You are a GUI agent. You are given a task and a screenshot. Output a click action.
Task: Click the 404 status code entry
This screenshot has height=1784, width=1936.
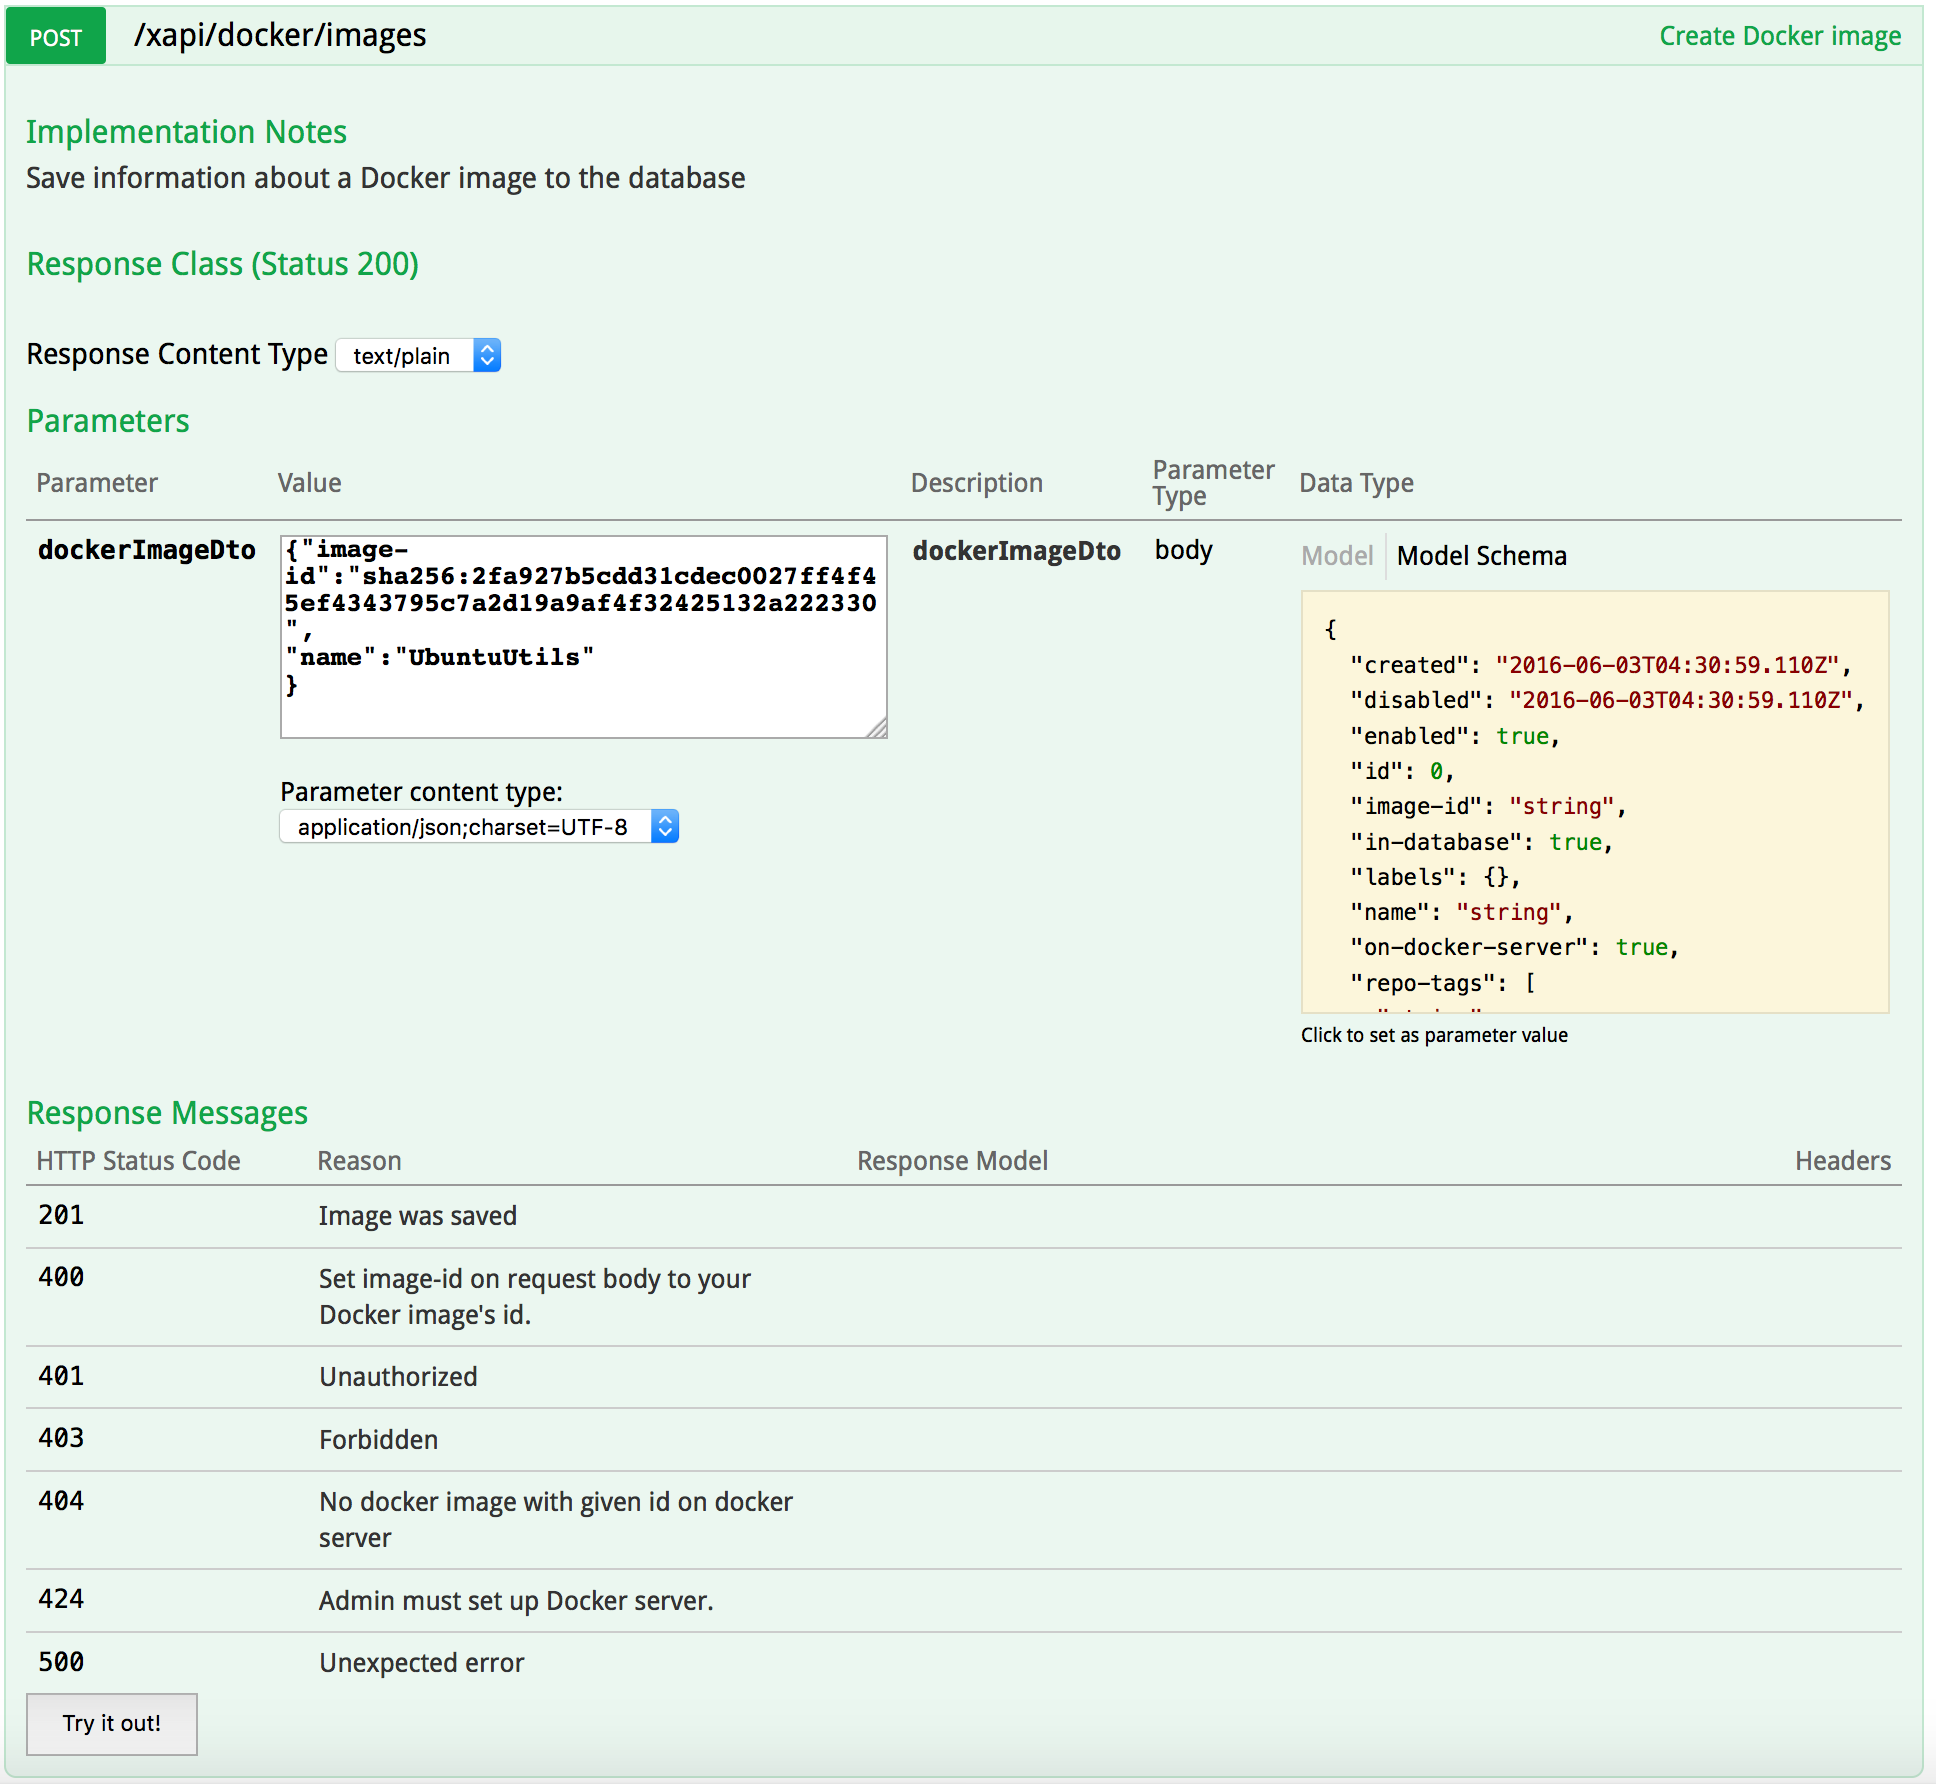tap(61, 1501)
